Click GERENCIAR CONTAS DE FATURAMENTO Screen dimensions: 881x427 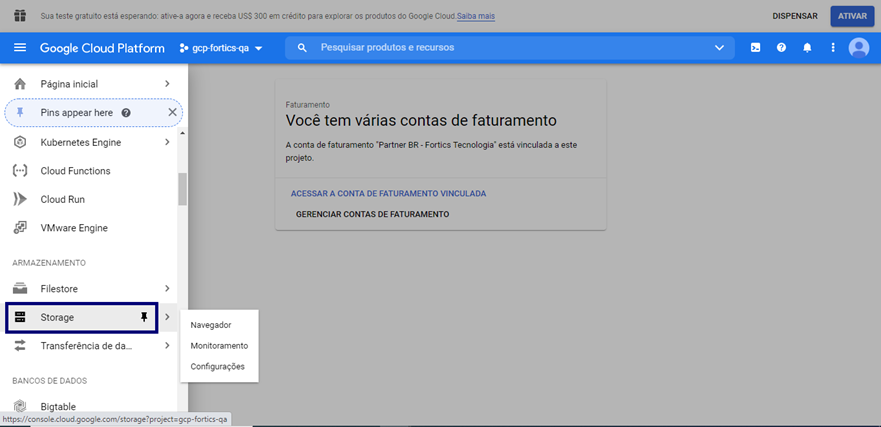pyautogui.click(x=373, y=214)
